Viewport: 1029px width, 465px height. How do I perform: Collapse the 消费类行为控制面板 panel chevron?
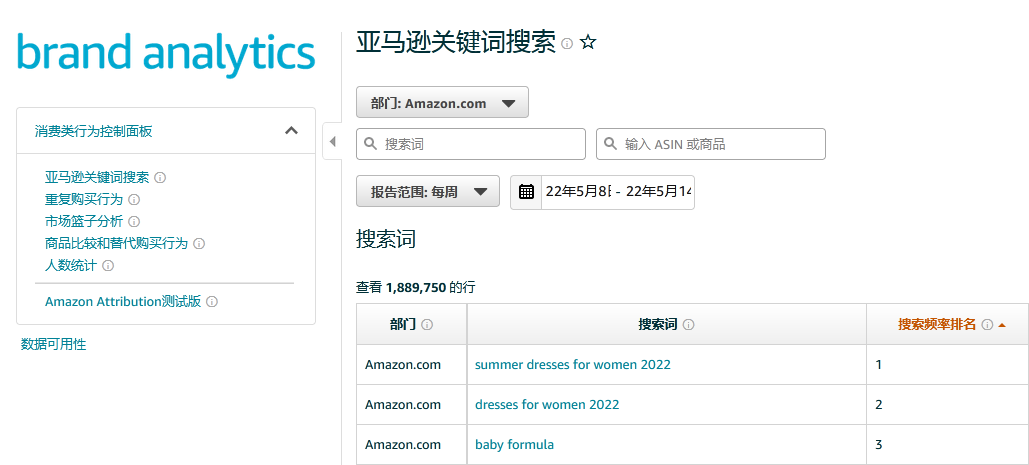point(291,131)
